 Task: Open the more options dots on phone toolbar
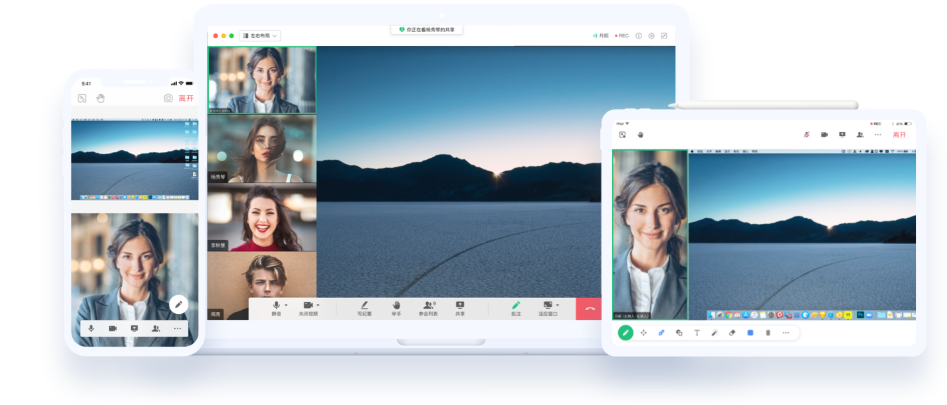click(x=178, y=328)
